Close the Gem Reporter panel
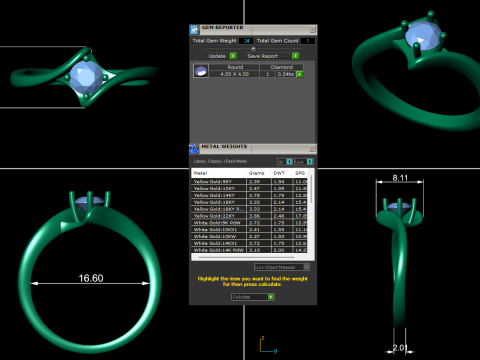Screen dimensions: 480x360 click(x=313, y=29)
